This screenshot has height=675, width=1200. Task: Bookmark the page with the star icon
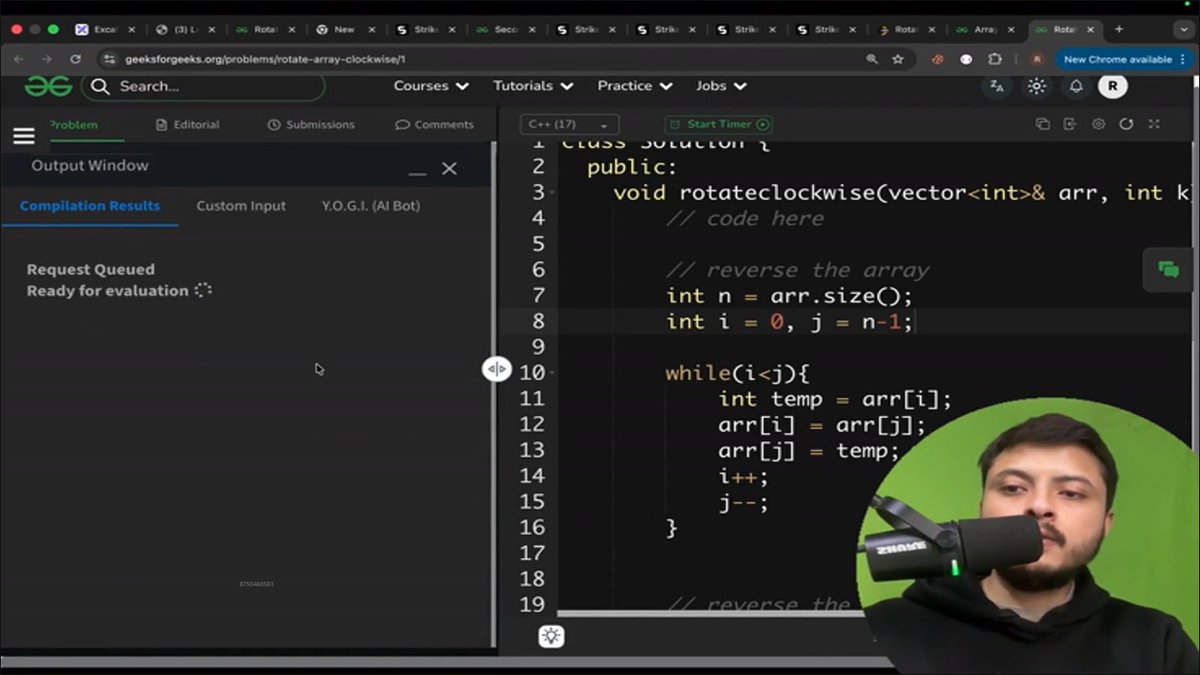(x=895, y=59)
